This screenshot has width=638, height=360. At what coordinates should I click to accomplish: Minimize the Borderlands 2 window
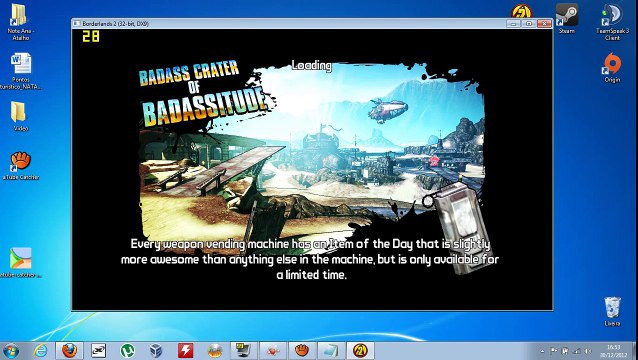pos(513,24)
